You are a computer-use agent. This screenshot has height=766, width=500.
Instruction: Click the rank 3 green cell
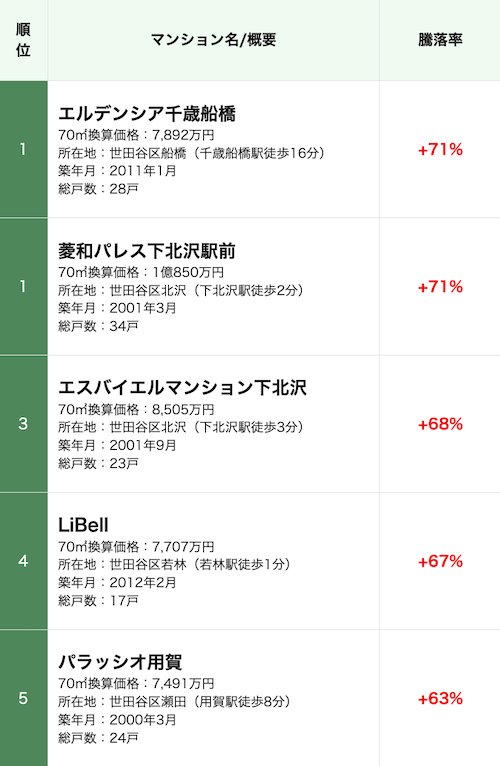pos(23,424)
